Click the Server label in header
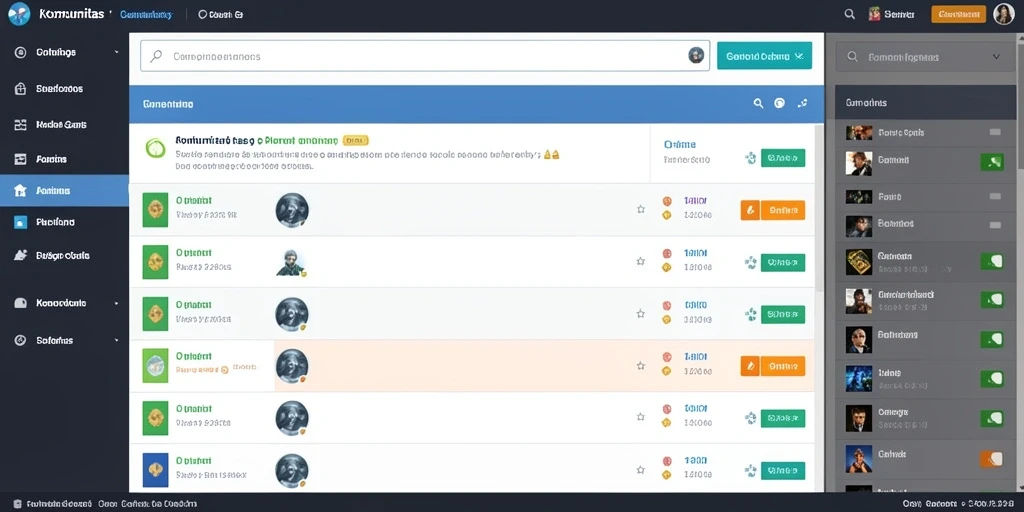The width and height of the screenshot is (1024, 512). pyautogui.click(x=899, y=14)
